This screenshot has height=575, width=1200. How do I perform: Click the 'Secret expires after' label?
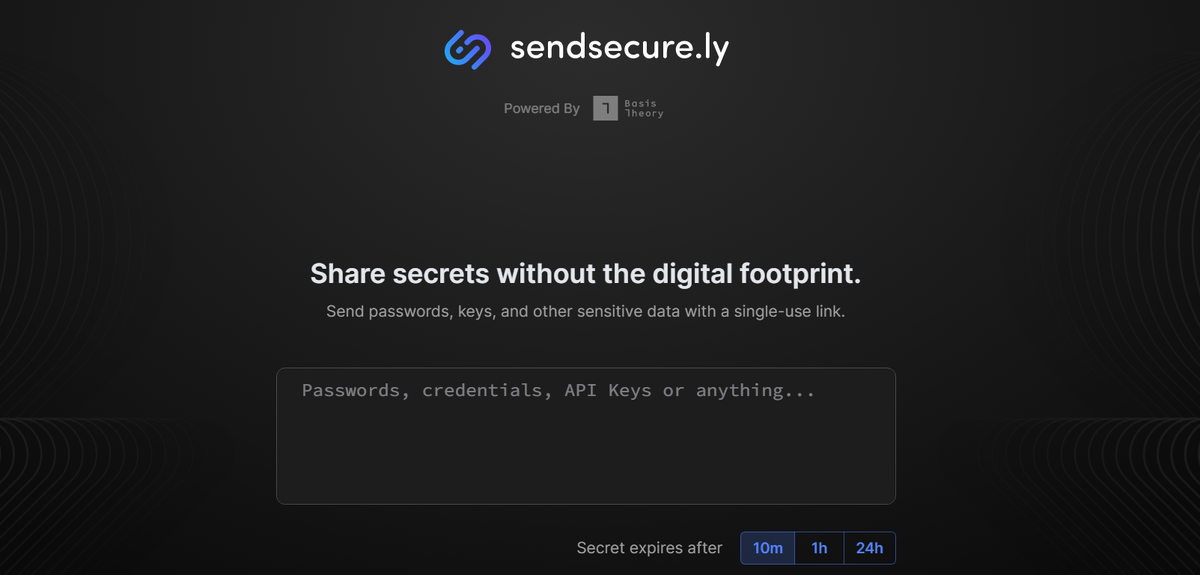coord(649,548)
